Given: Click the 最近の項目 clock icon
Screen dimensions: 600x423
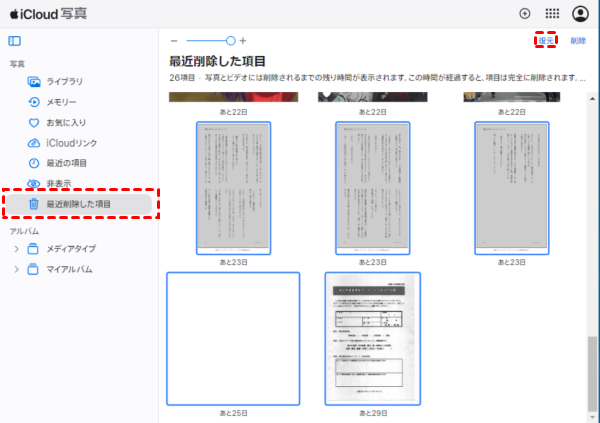Looking at the screenshot, I should [x=34, y=163].
